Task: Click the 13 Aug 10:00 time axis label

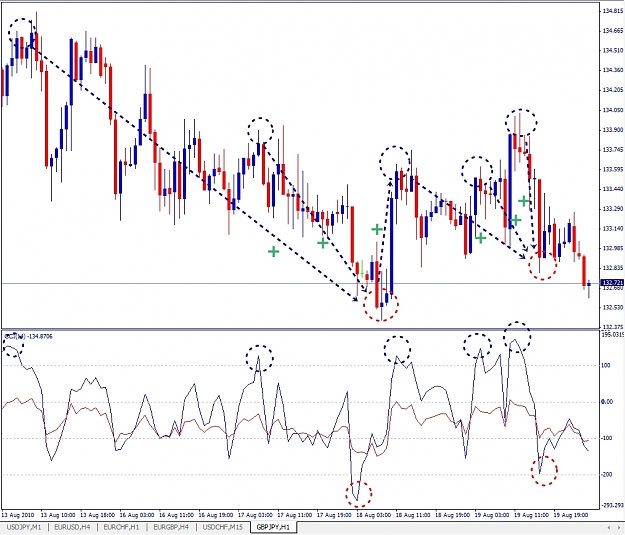Action: 58,515
